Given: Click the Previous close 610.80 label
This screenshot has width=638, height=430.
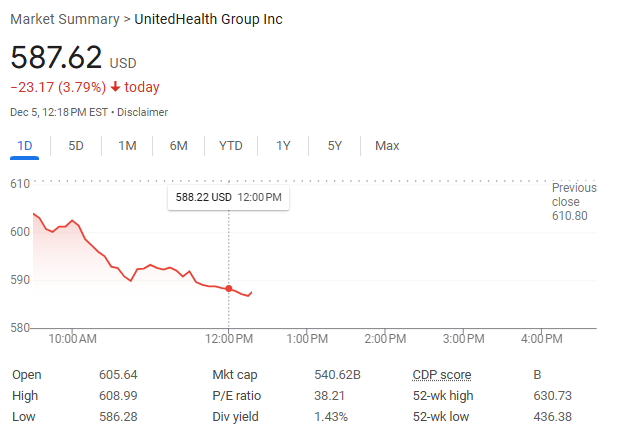Looking at the screenshot, I should pyautogui.click(x=573, y=201).
